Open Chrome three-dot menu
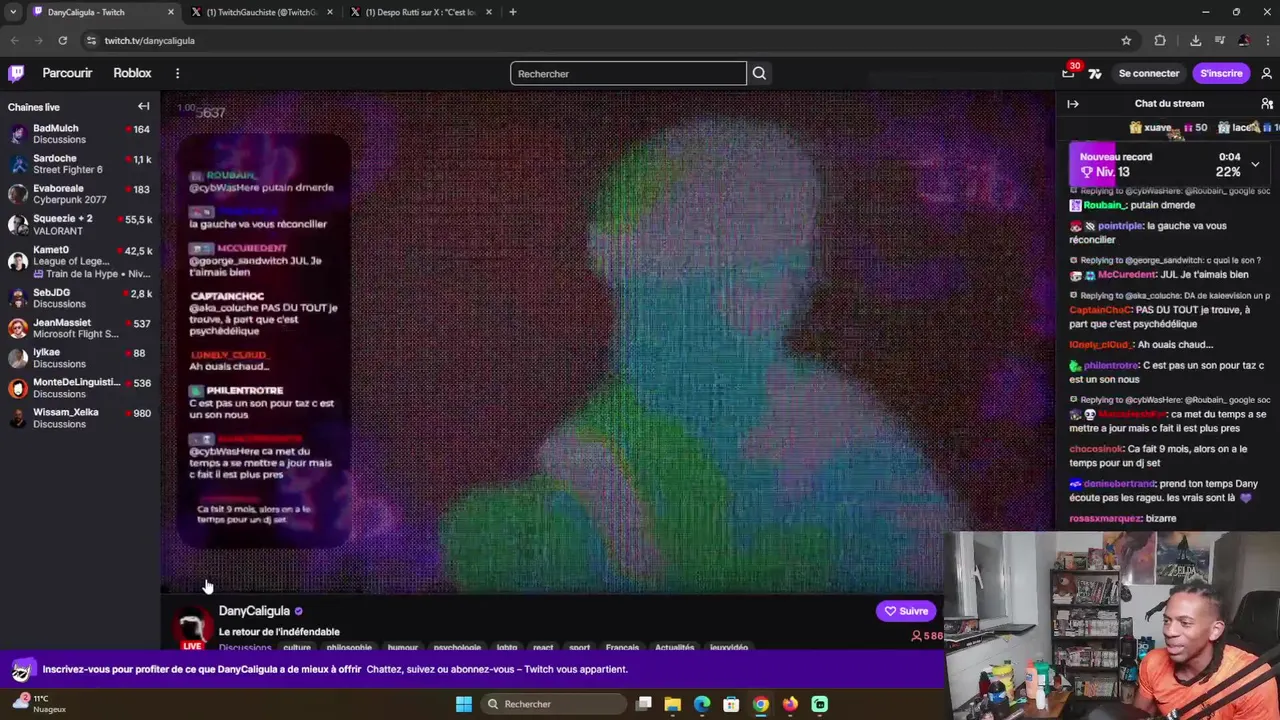Screen dimensions: 1280x720 coord(1267,40)
